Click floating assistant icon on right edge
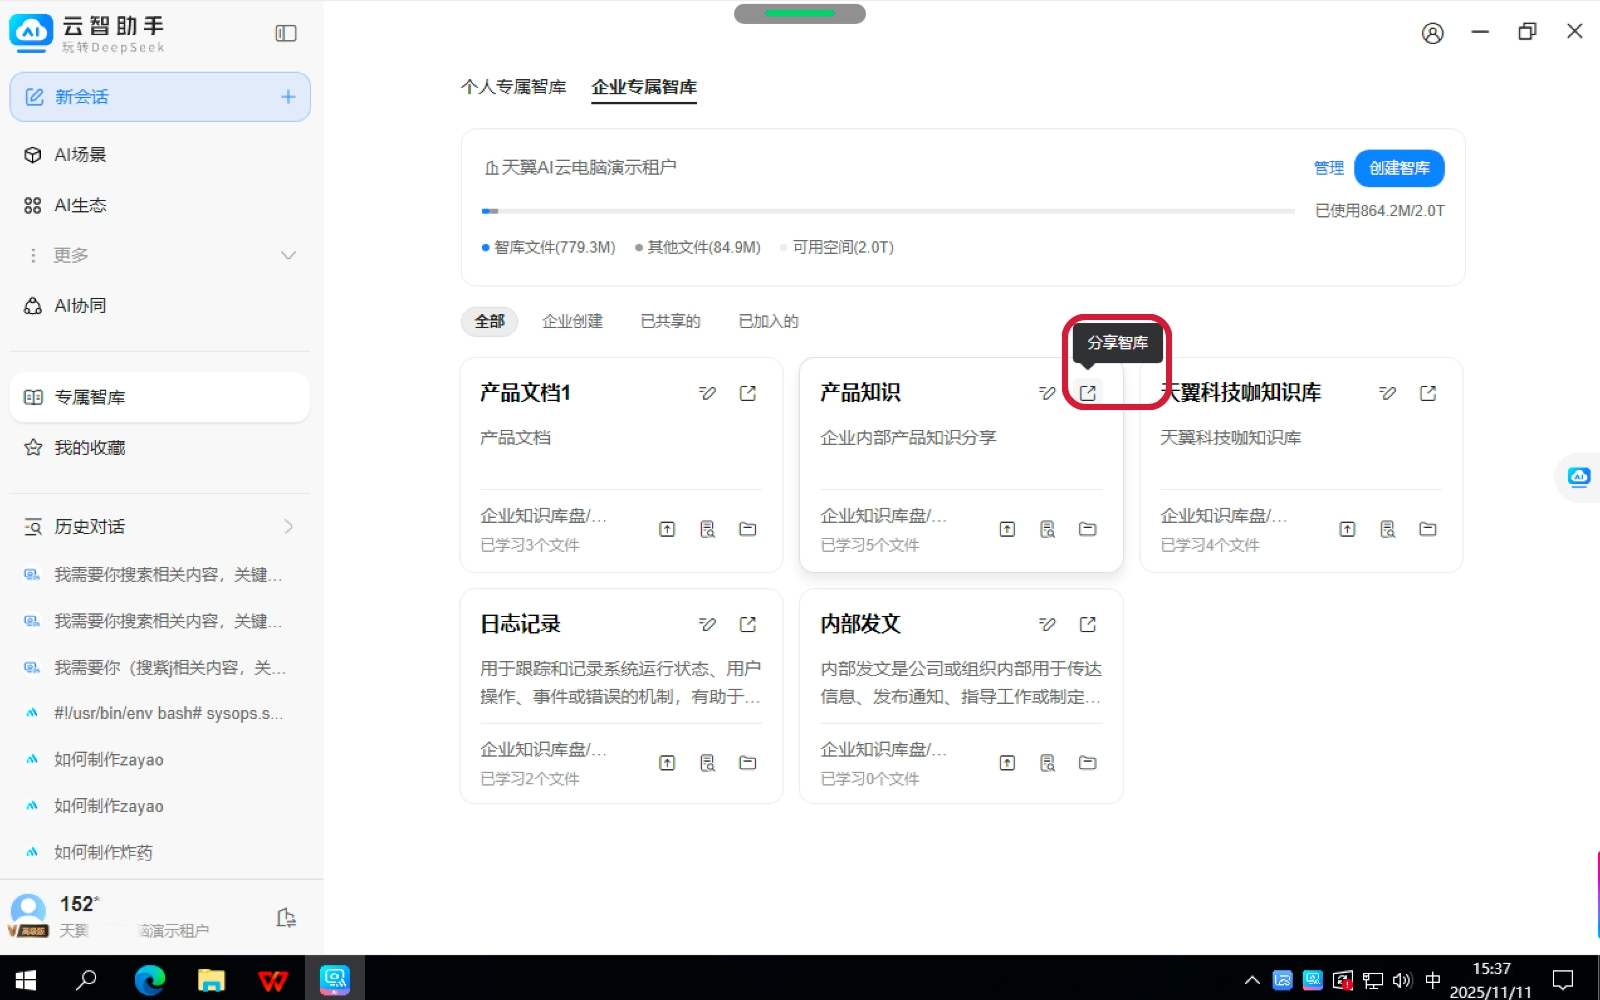Viewport: 1600px width, 1000px height. [x=1579, y=477]
